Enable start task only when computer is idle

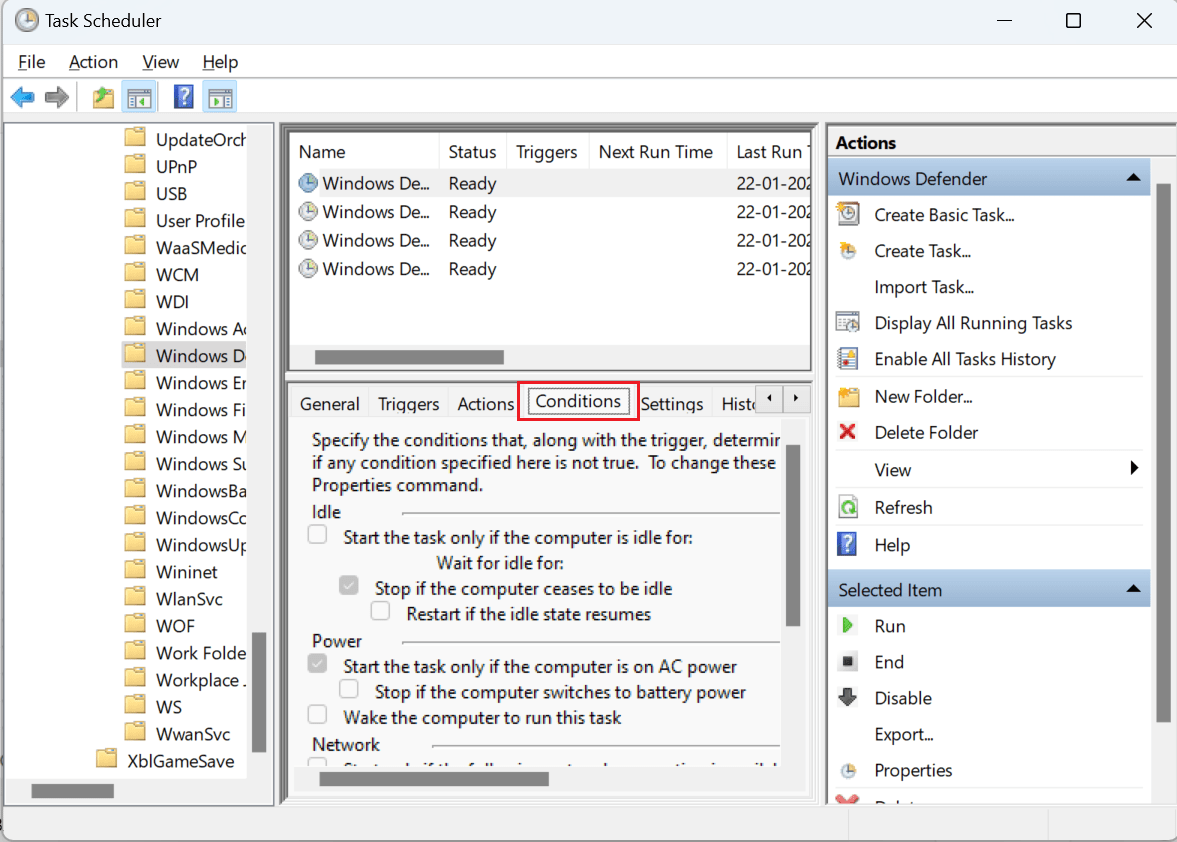click(317, 534)
